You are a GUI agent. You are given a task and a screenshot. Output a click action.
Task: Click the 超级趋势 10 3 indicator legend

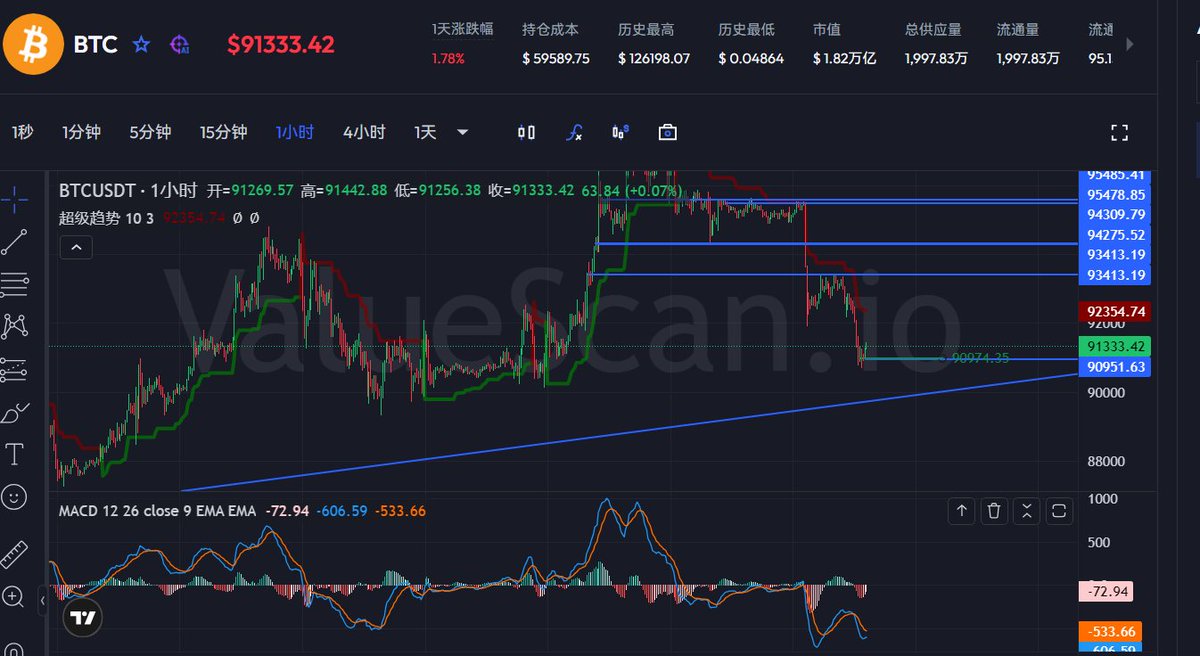tap(106, 217)
